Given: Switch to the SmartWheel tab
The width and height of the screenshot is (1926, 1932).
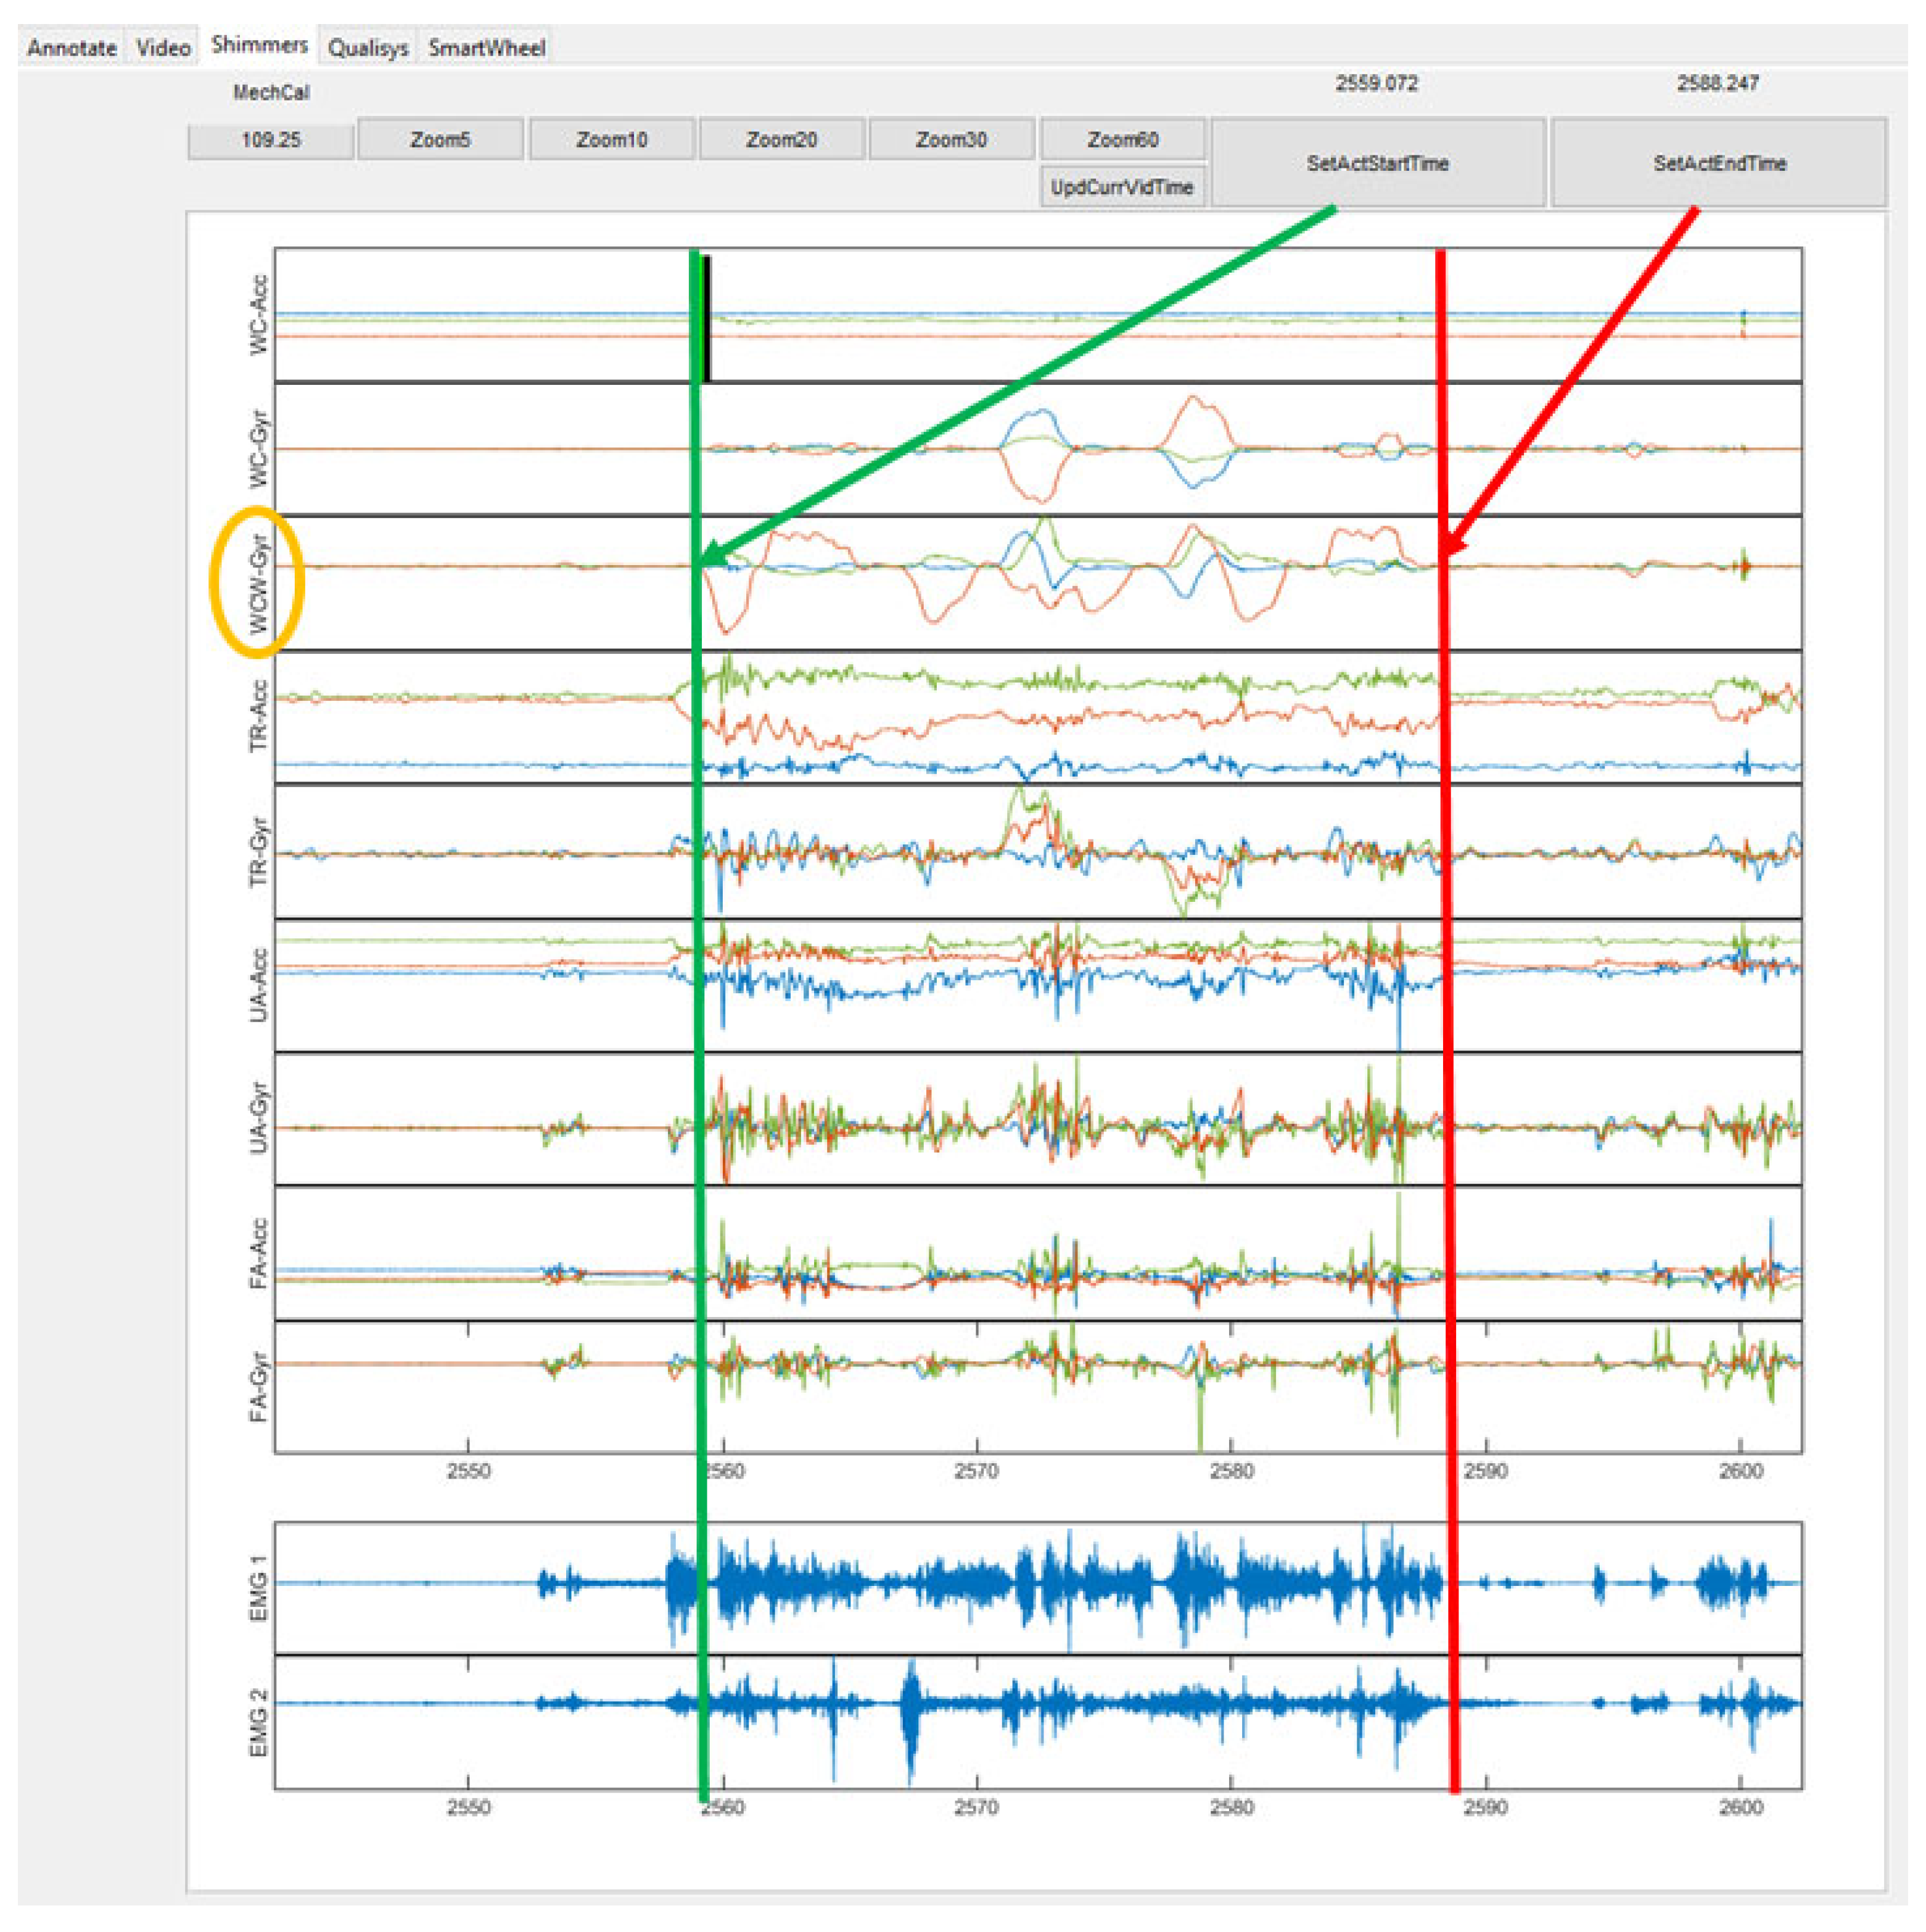Looking at the screenshot, I should tap(486, 47).
